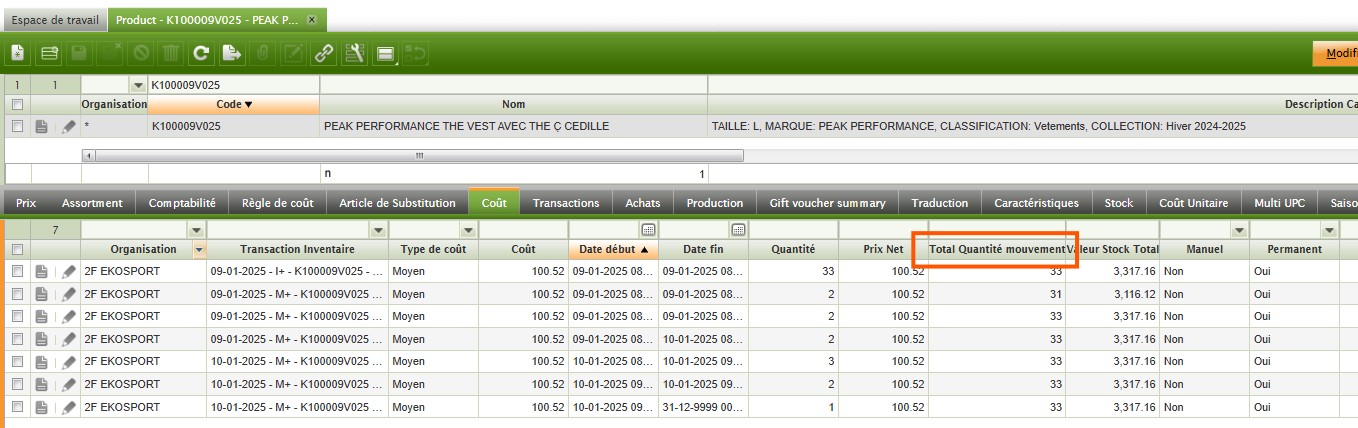The image size is (1358, 428).
Task: Open form view of row ending 31-12-9999
Action: [42, 408]
